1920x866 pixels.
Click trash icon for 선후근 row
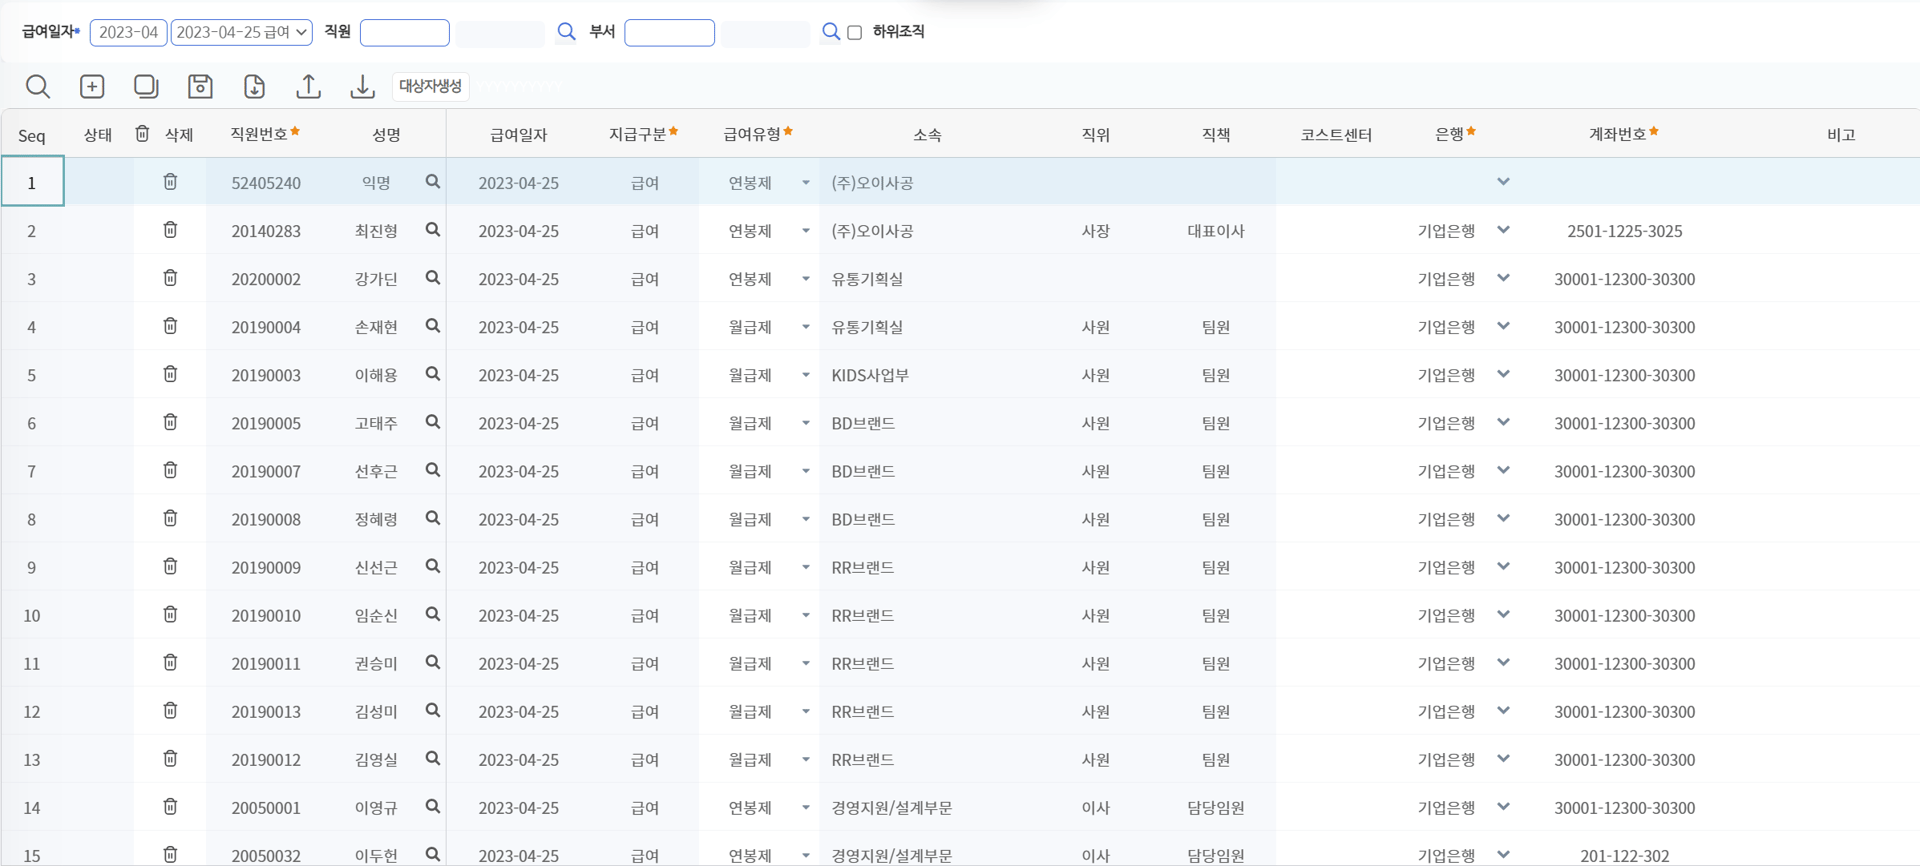(x=170, y=470)
